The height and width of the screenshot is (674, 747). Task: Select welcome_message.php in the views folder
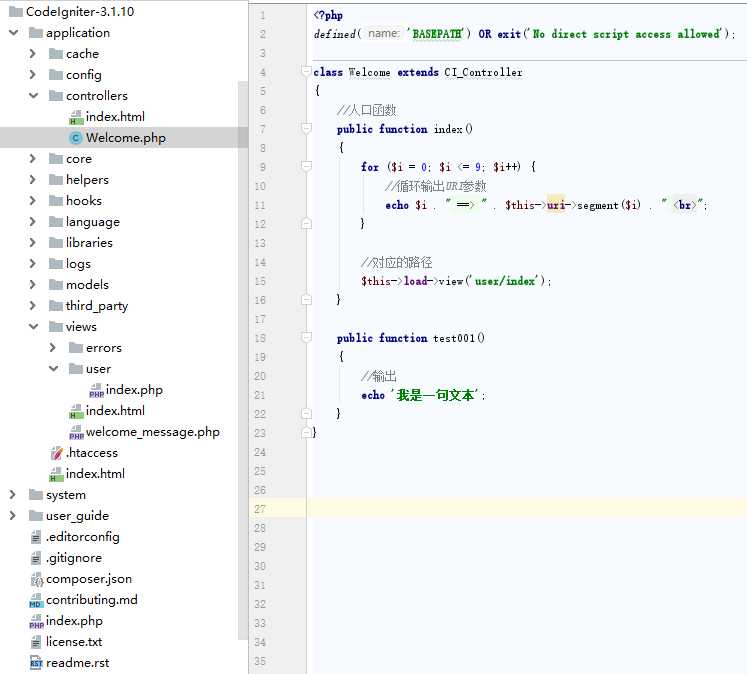point(152,432)
